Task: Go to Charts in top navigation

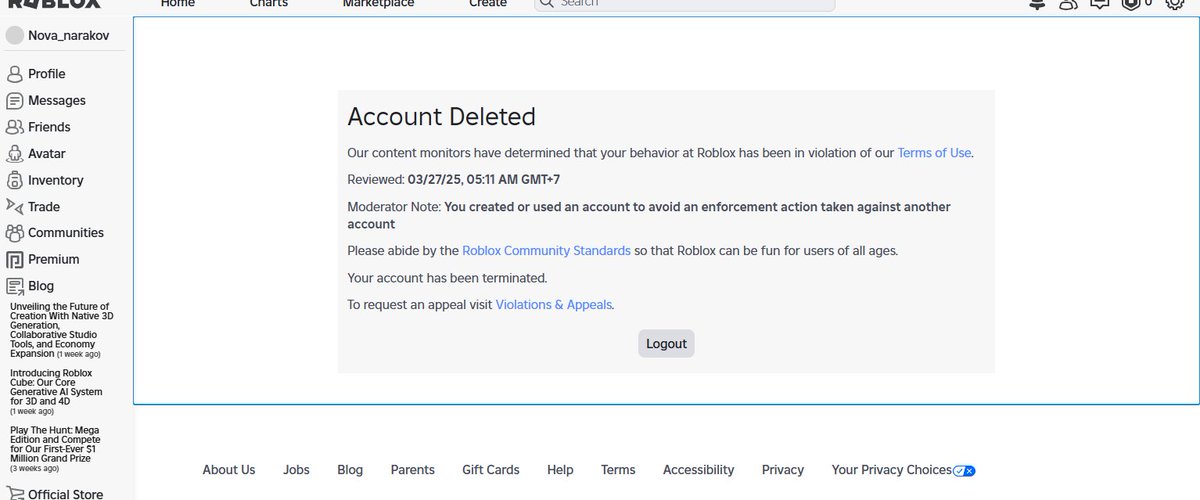Action: 269,4
